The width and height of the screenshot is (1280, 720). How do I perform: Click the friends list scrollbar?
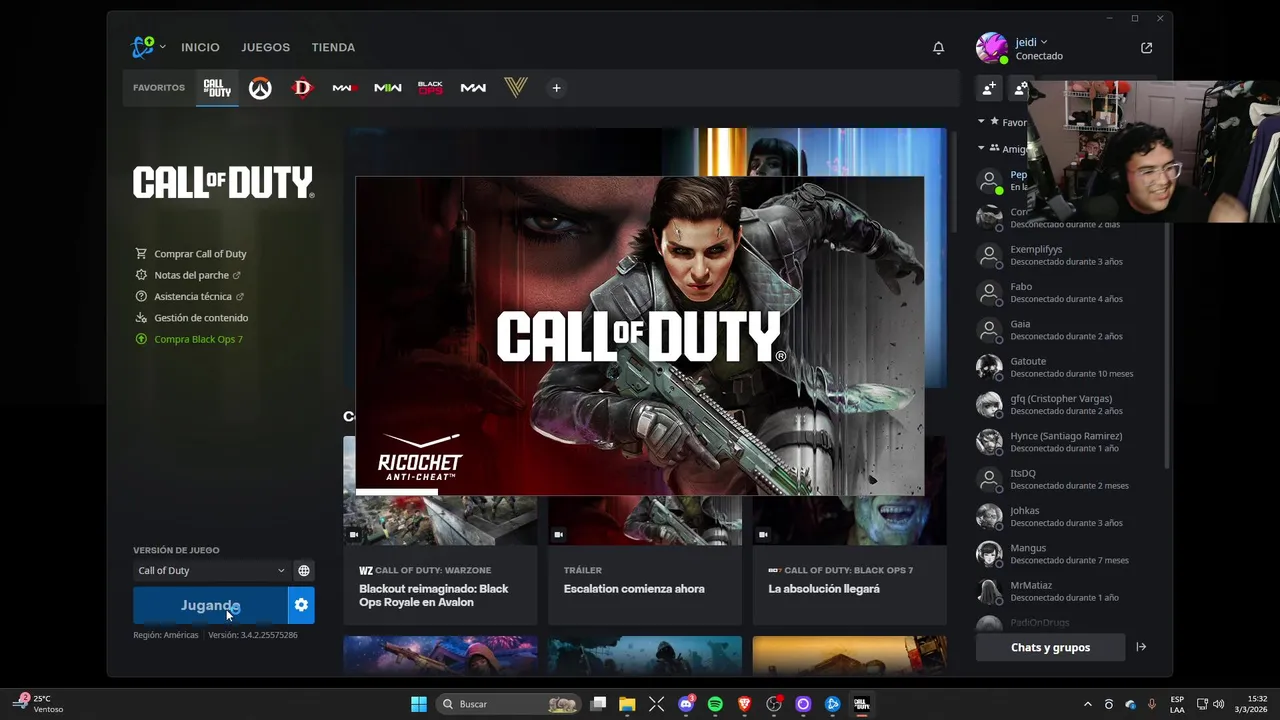click(x=1166, y=345)
